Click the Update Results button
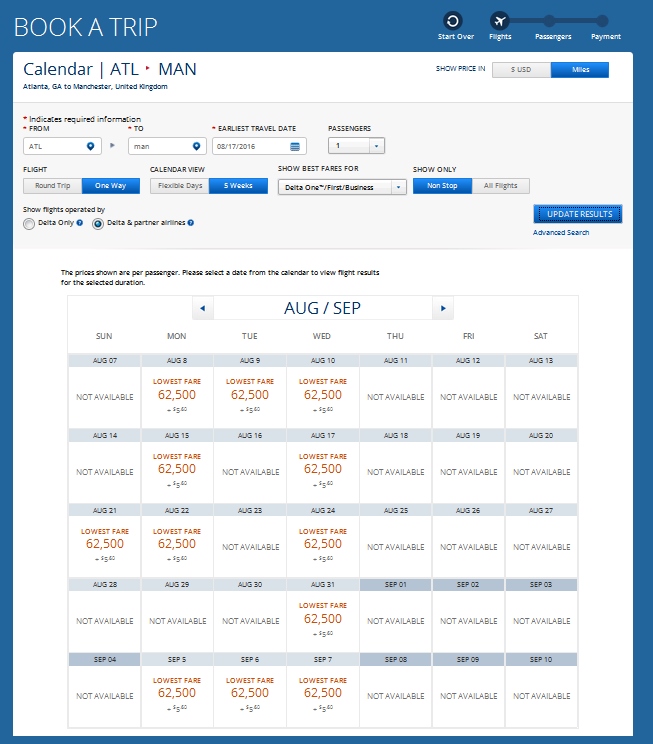 click(x=578, y=214)
